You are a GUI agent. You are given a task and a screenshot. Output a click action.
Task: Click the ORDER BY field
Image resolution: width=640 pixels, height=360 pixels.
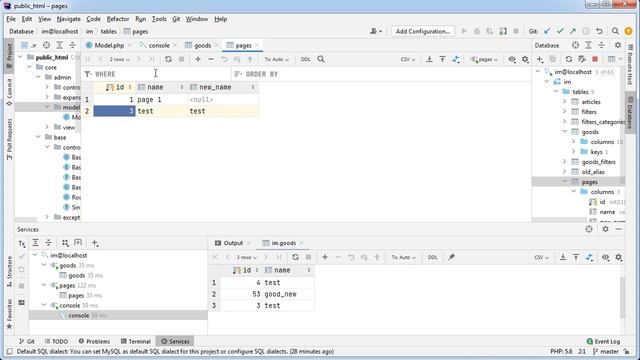point(382,74)
